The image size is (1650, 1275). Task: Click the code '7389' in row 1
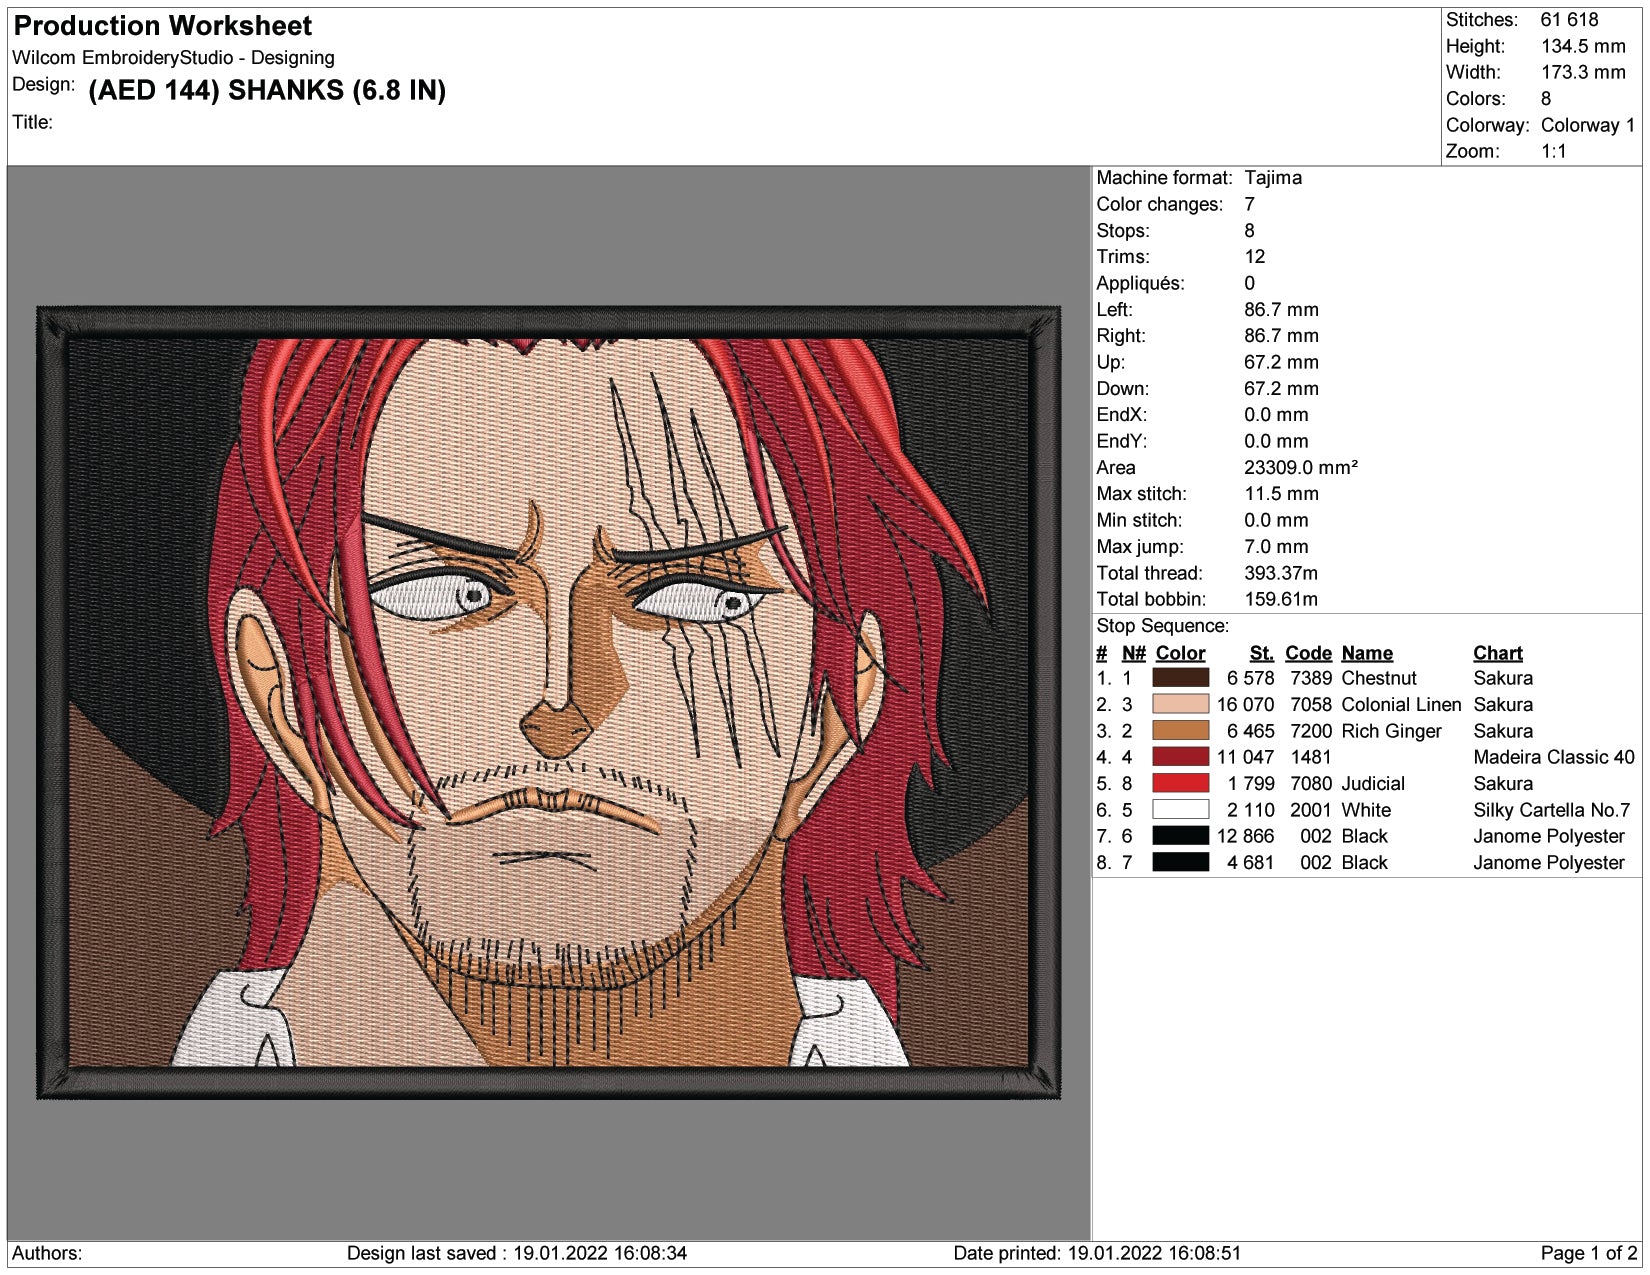tap(1310, 678)
